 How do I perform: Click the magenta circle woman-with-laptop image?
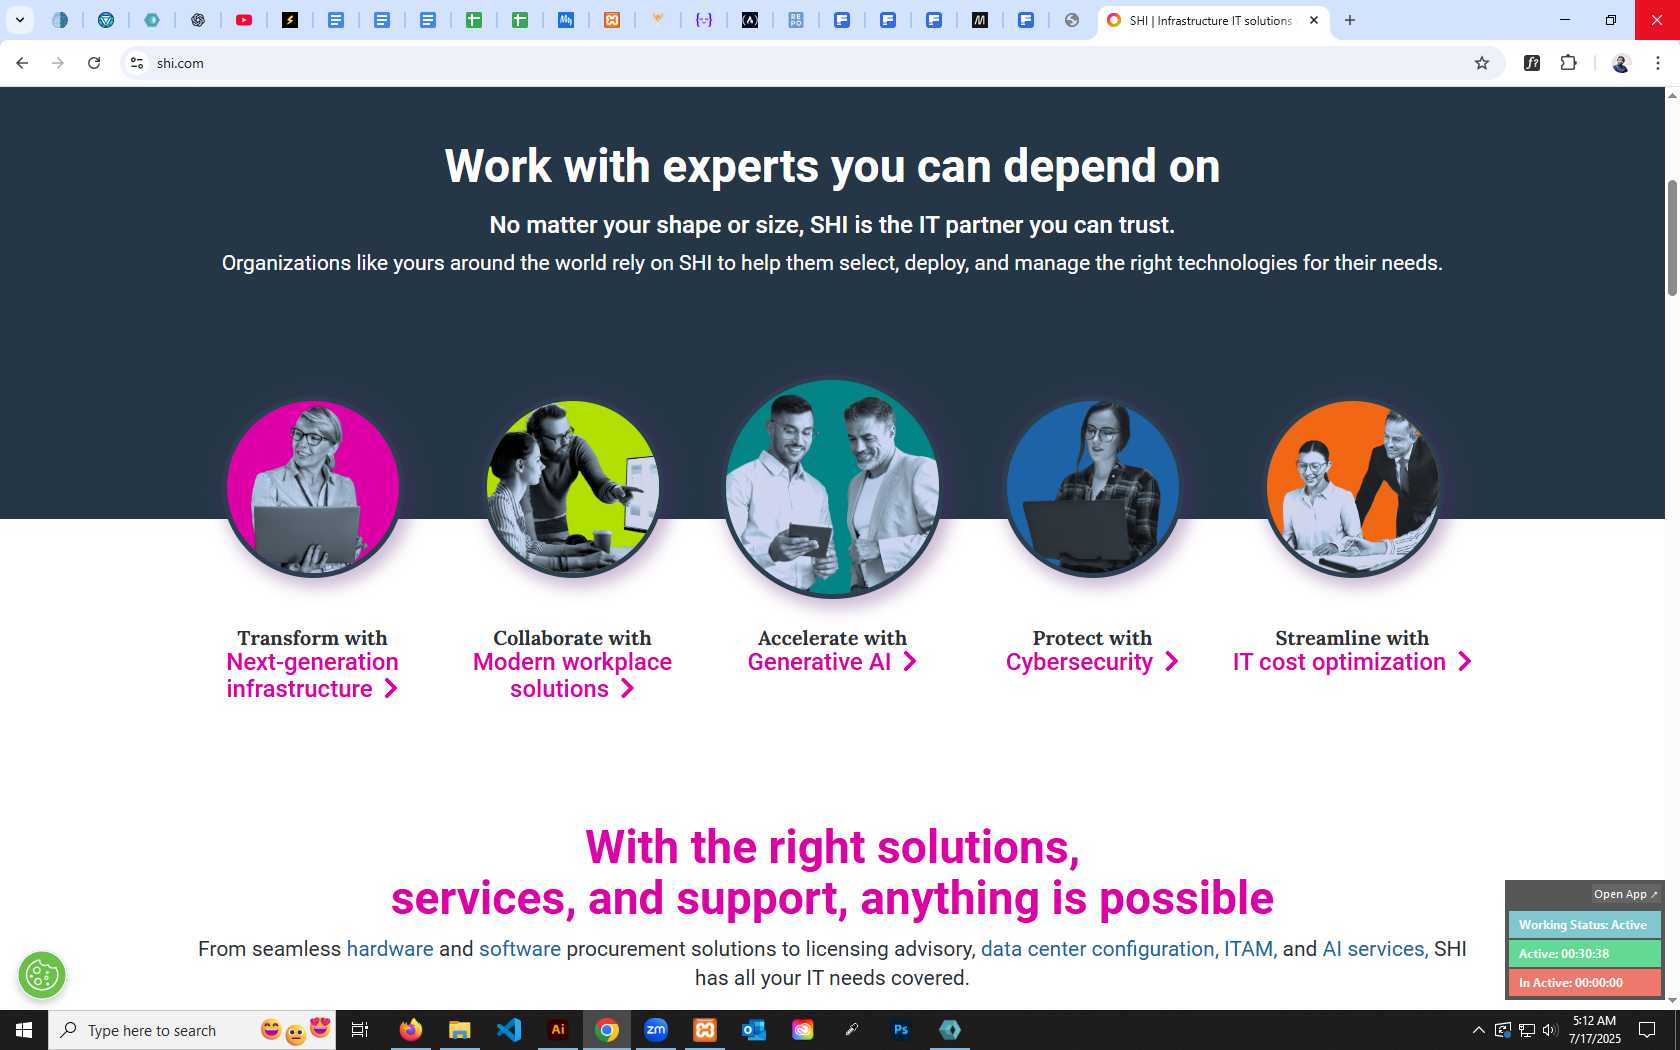[313, 489]
